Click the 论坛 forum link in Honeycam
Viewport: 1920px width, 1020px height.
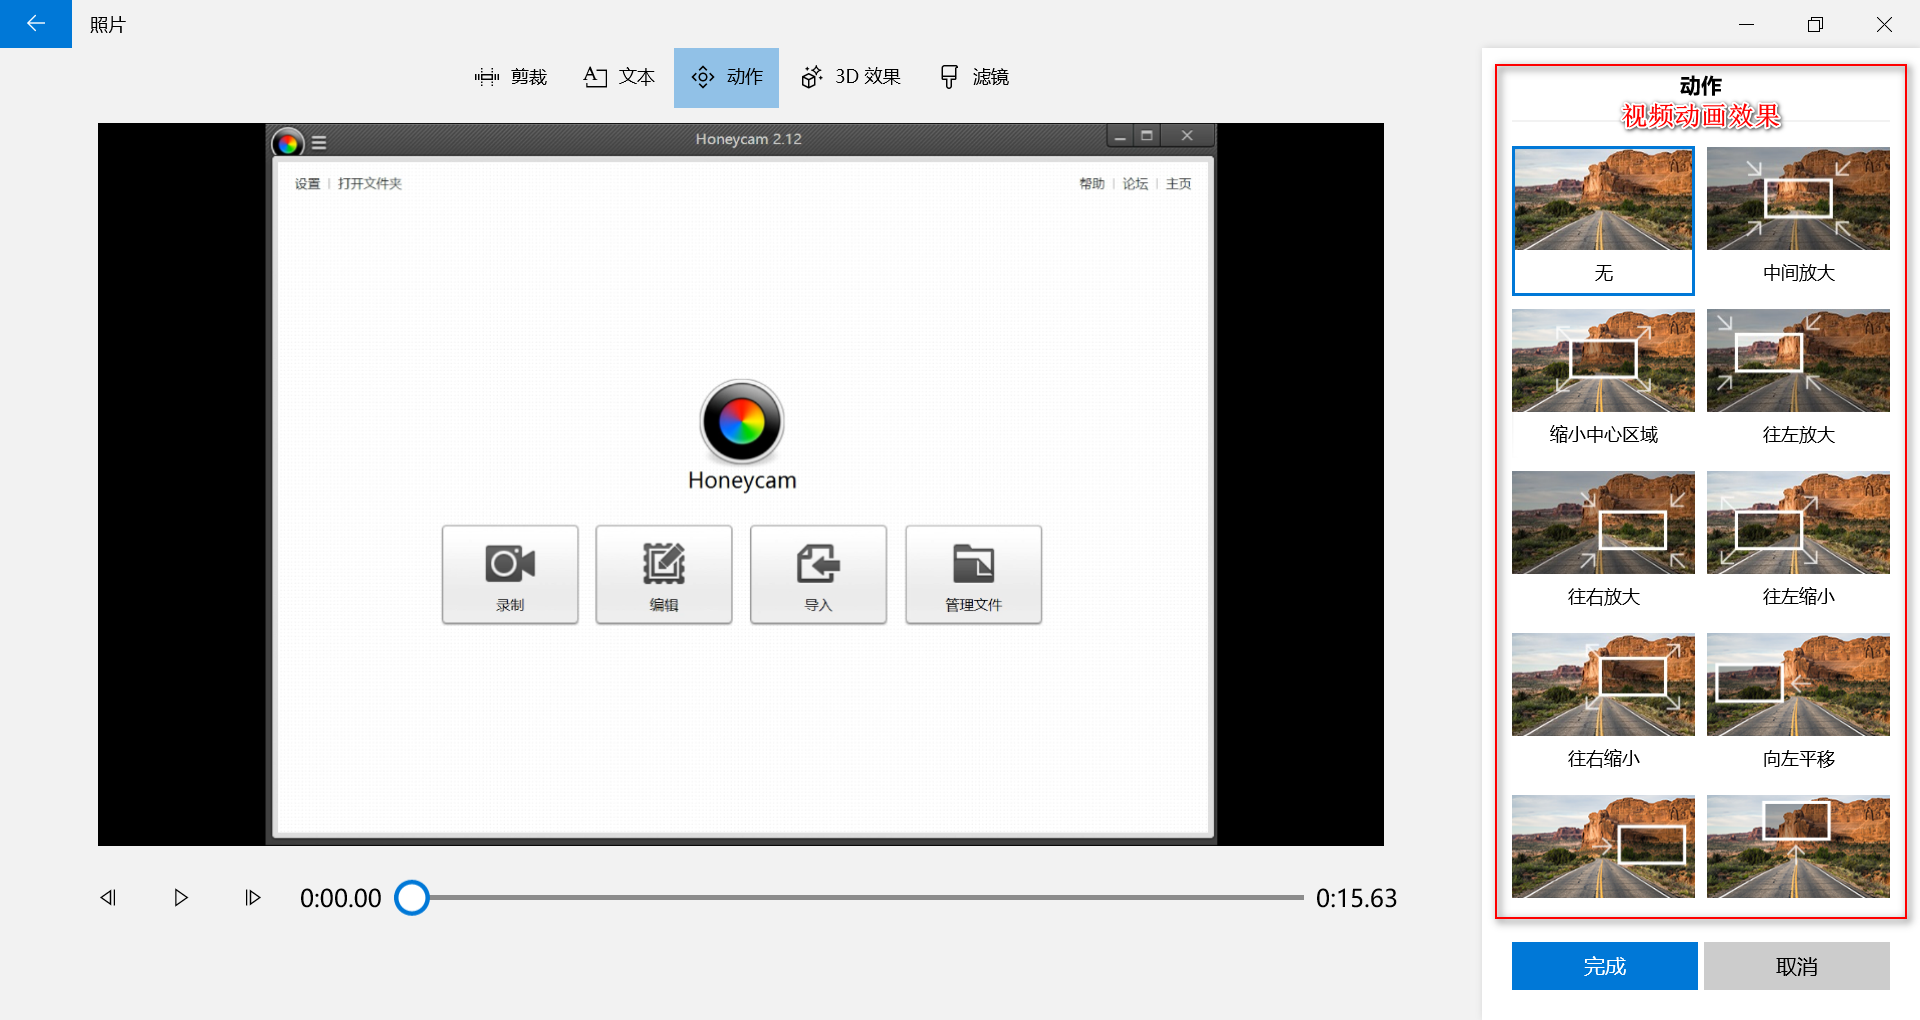pos(1135,184)
